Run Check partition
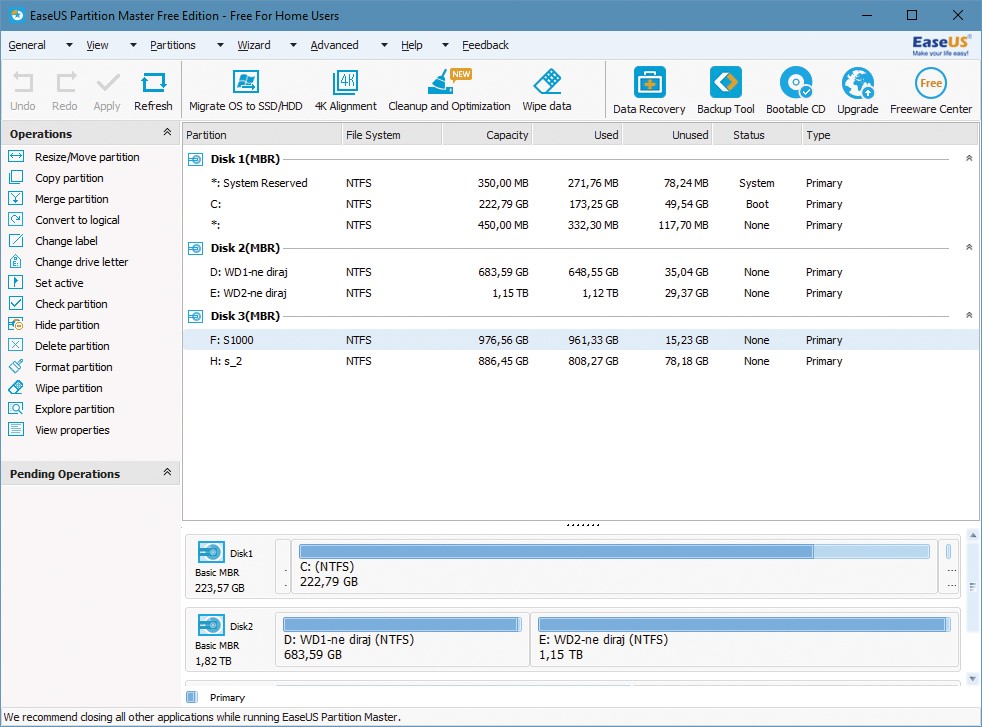The height and width of the screenshot is (727, 982). (71, 304)
